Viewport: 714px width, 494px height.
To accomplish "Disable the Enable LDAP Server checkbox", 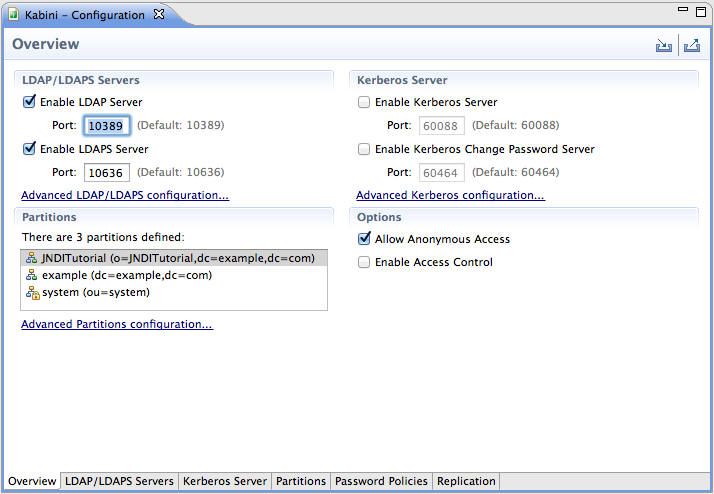I will pyautogui.click(x=28, y=102).
